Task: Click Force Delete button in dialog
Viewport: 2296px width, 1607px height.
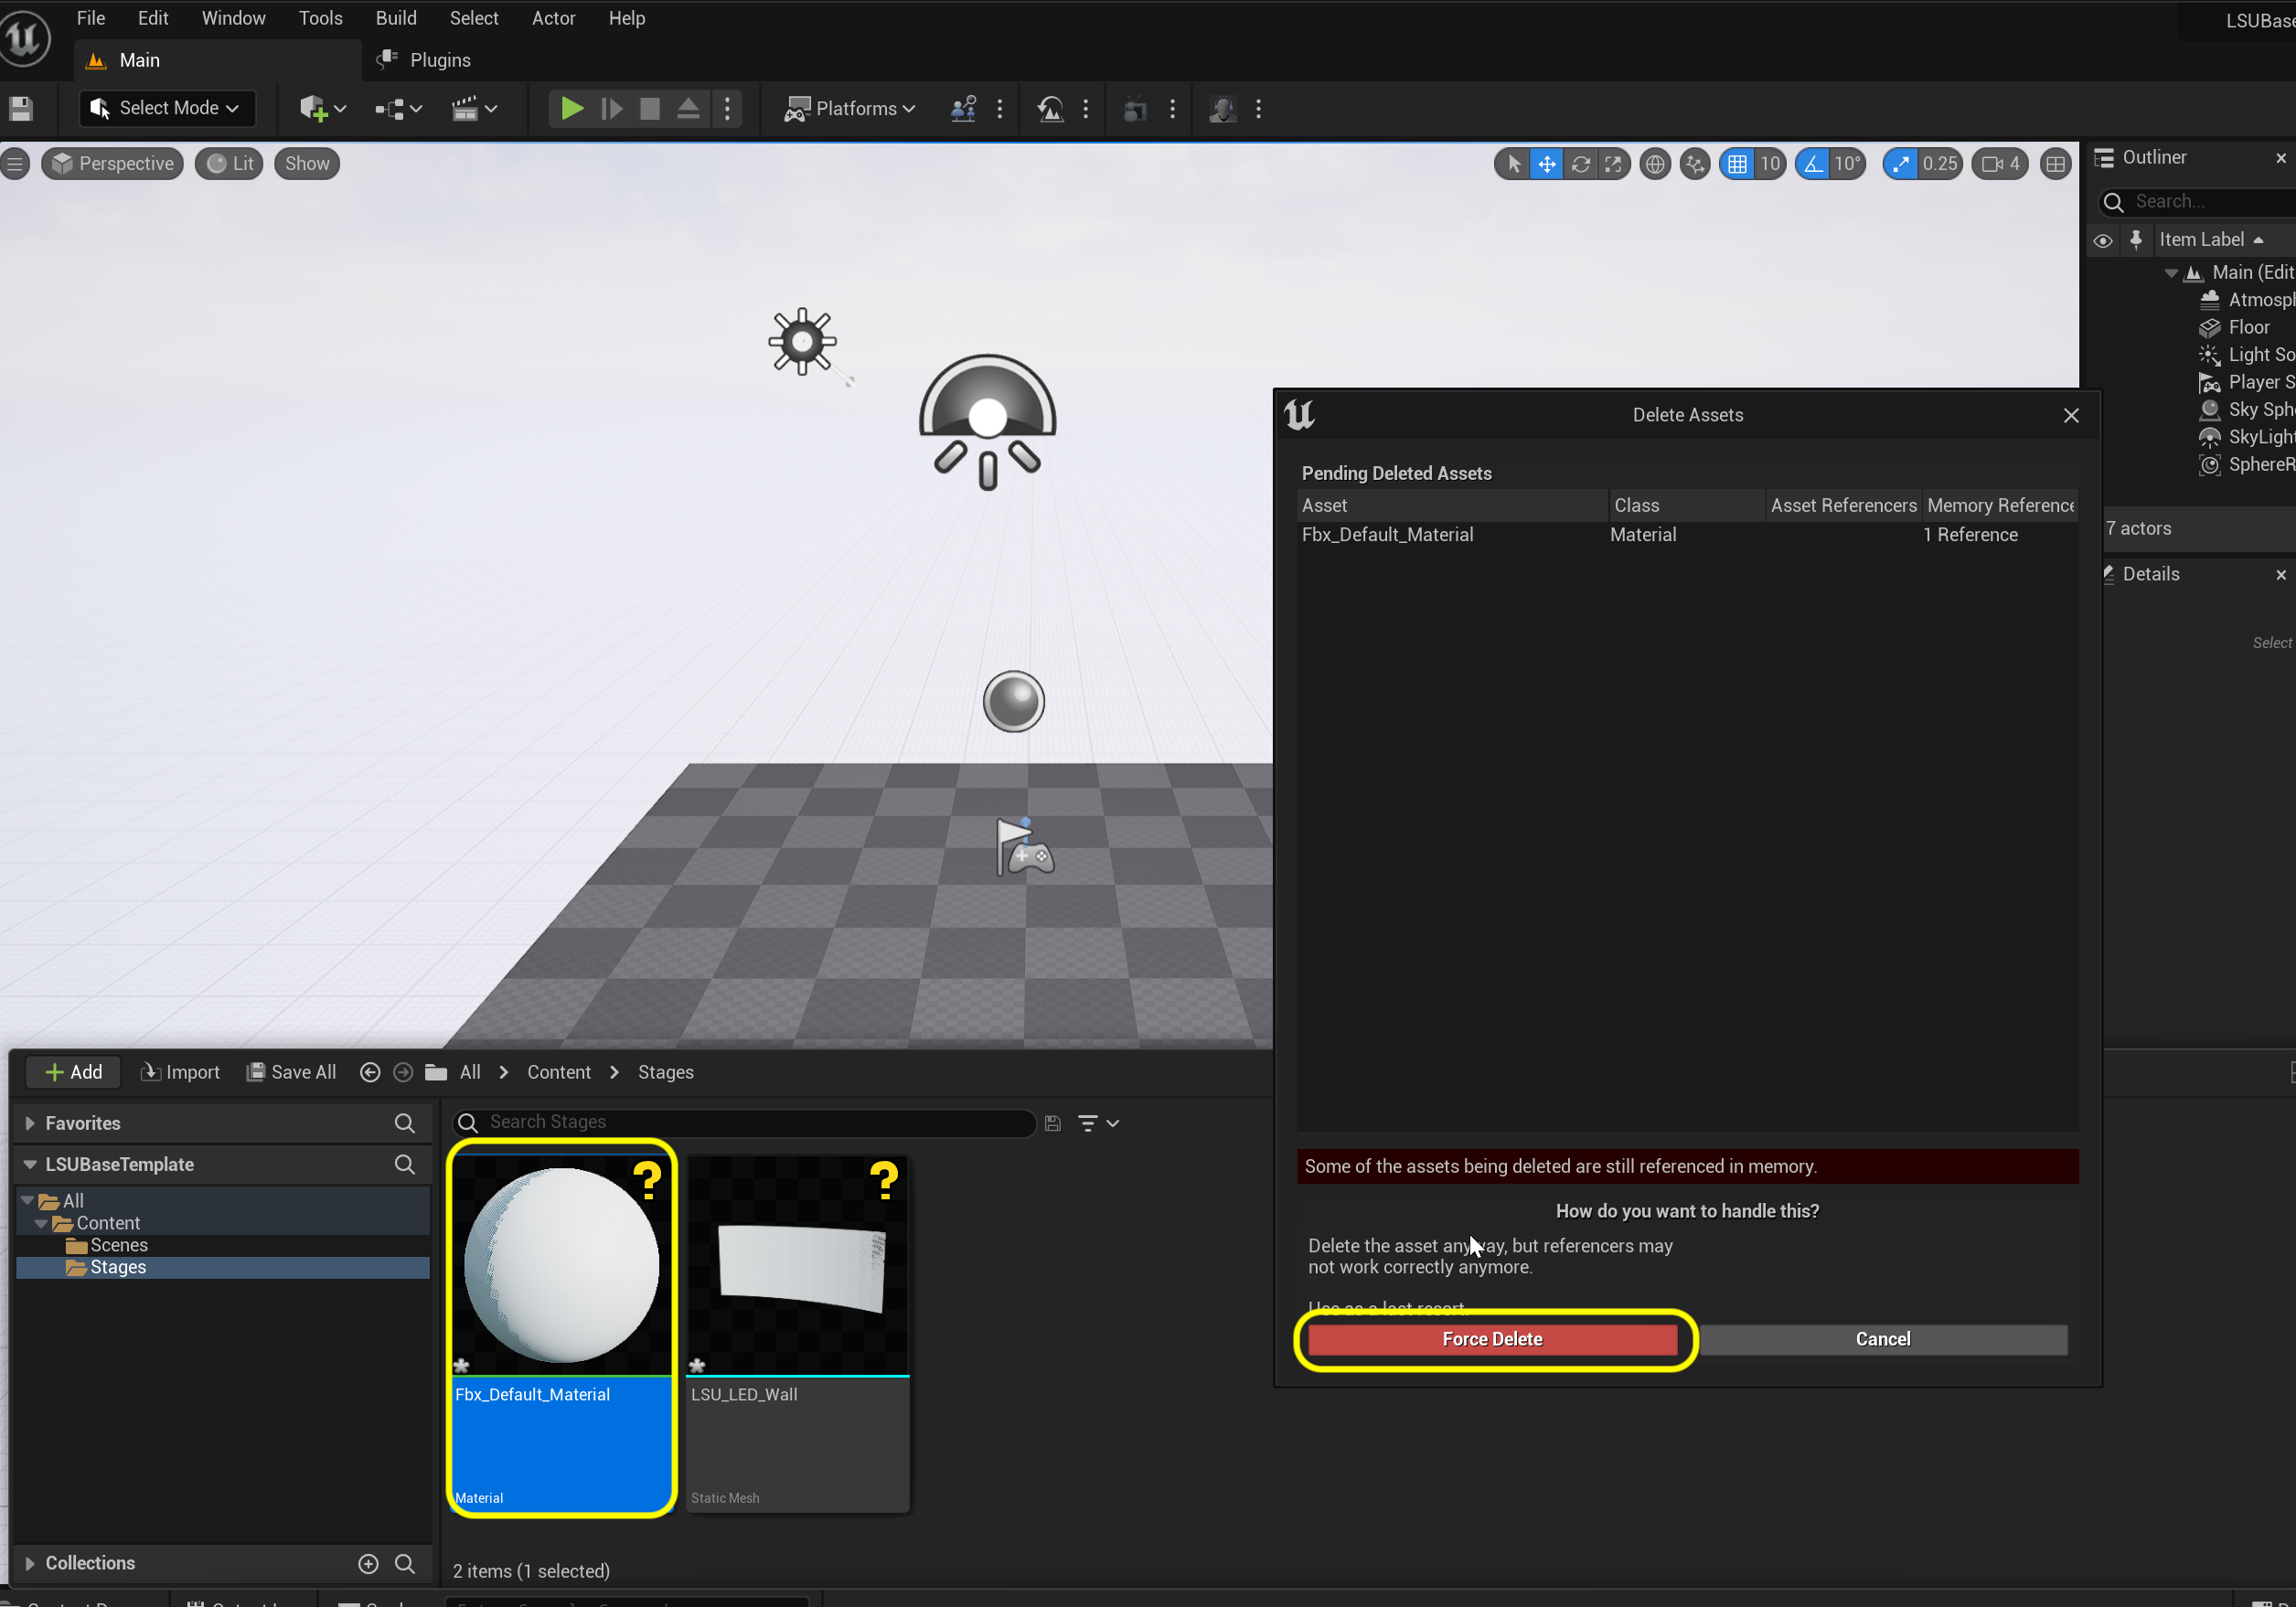Action: (1490, 1336)
